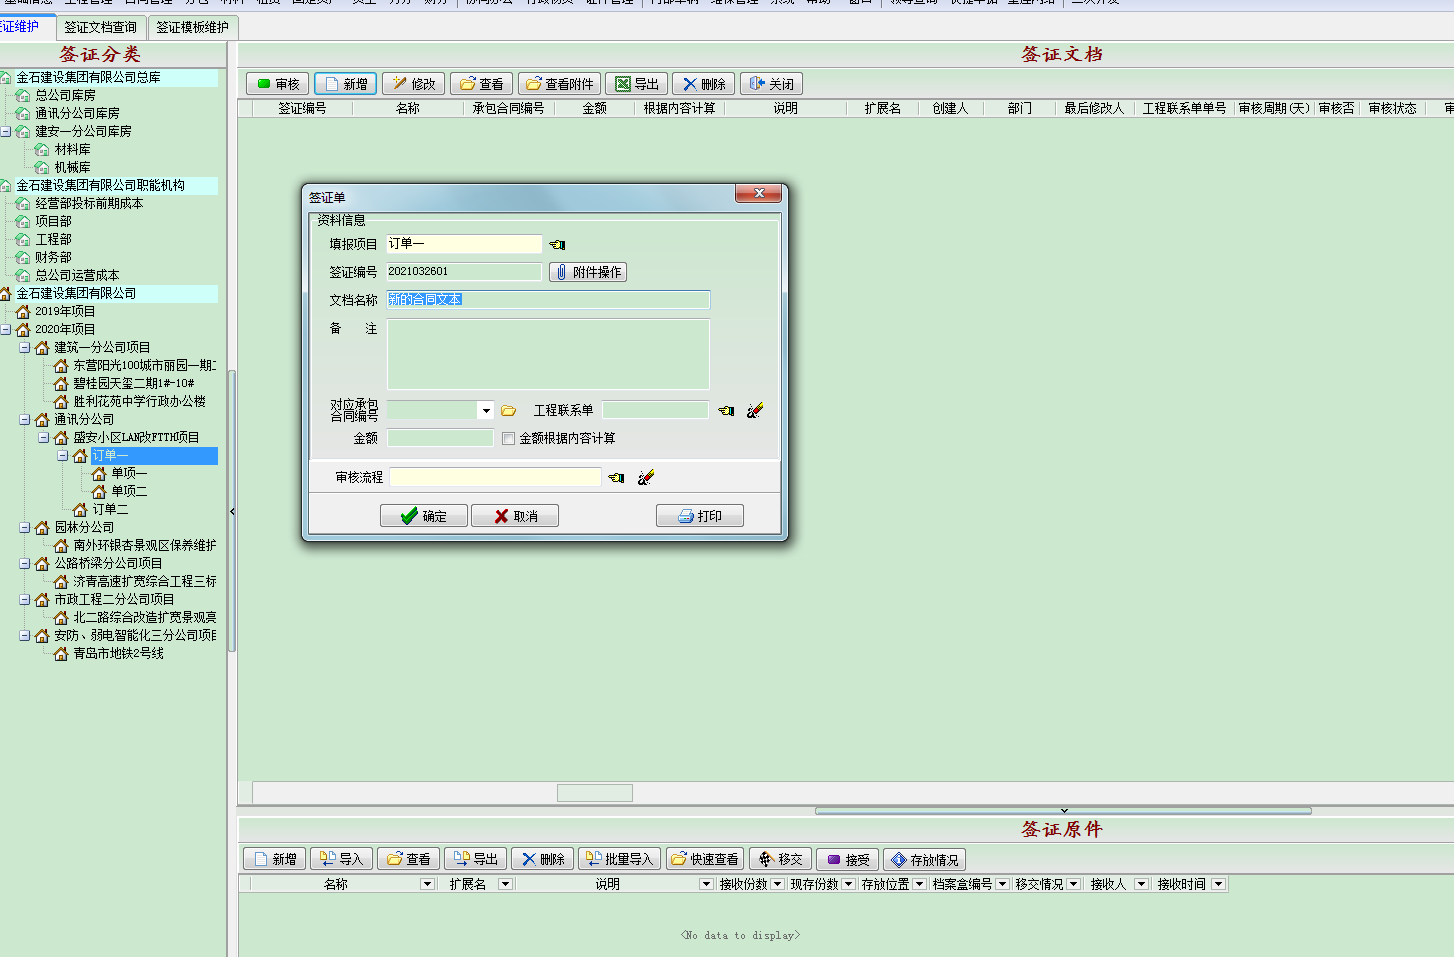Collapse the 通讯分公司 tree node
Viewport: 1454px width, 957px height.
[x=25, y=420]
